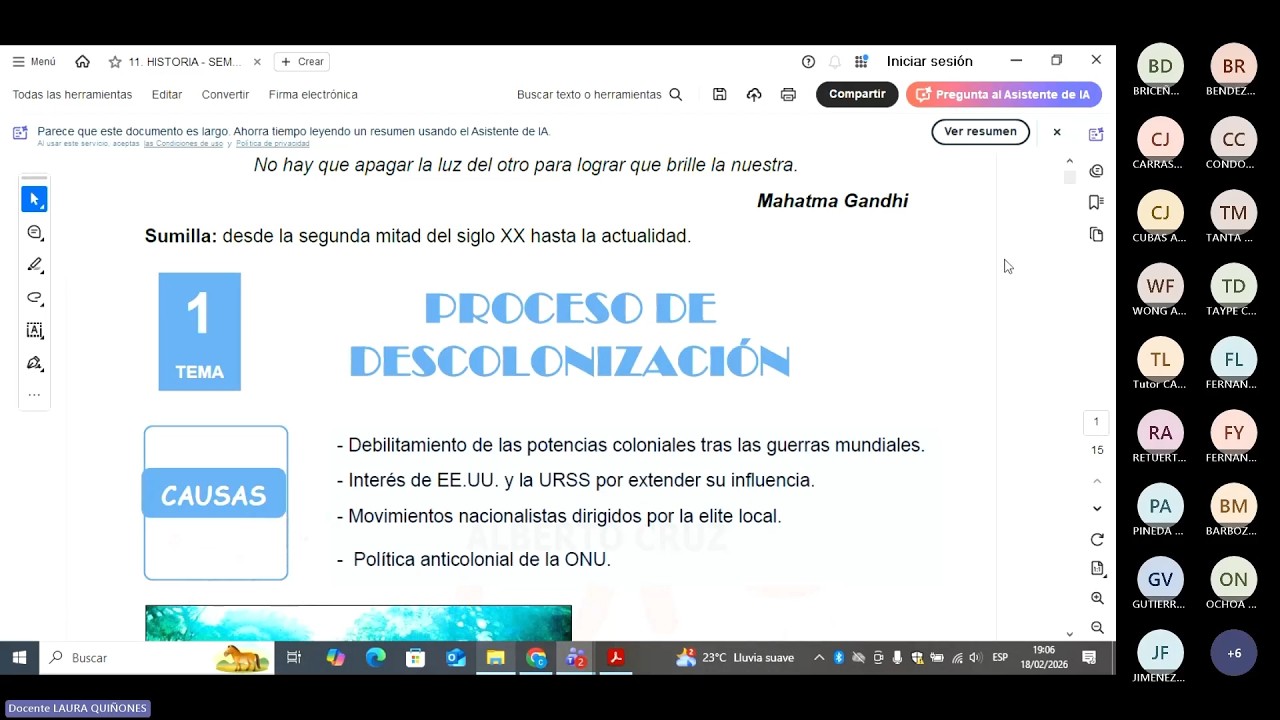The height and width of the screenshot is (720, 1280).
Task: Open the page display fit dropdown
Action: [x=1097, y=569]
